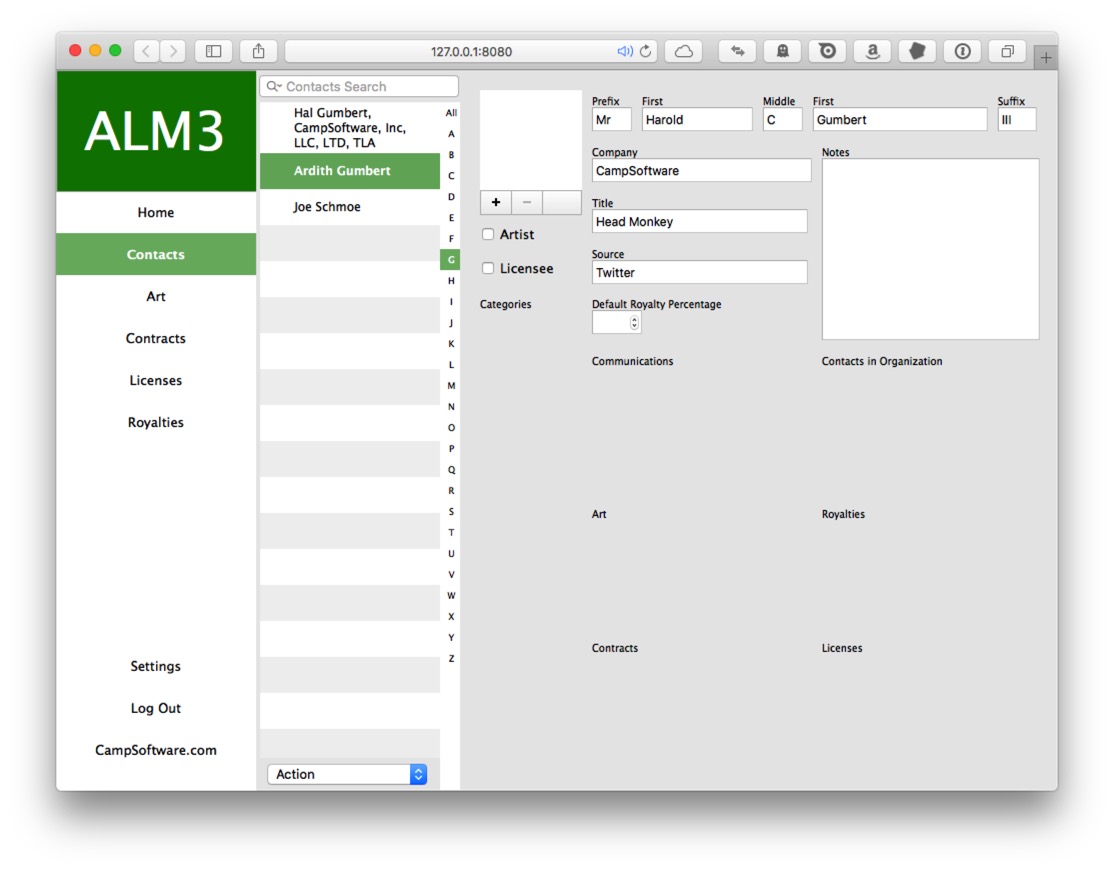
Task: Open the iCloud tabs cloud icon
Action: [x=683, y=51]
